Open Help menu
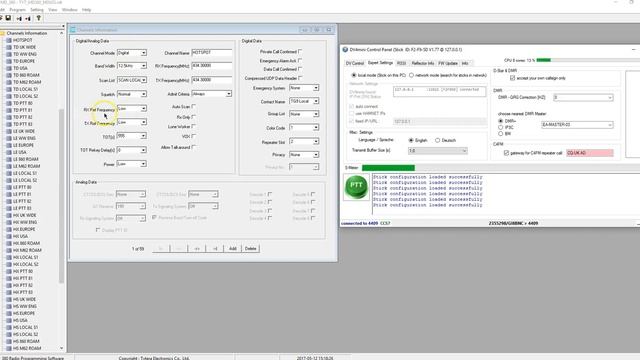 pyautogui.click(x=87, y=9)
